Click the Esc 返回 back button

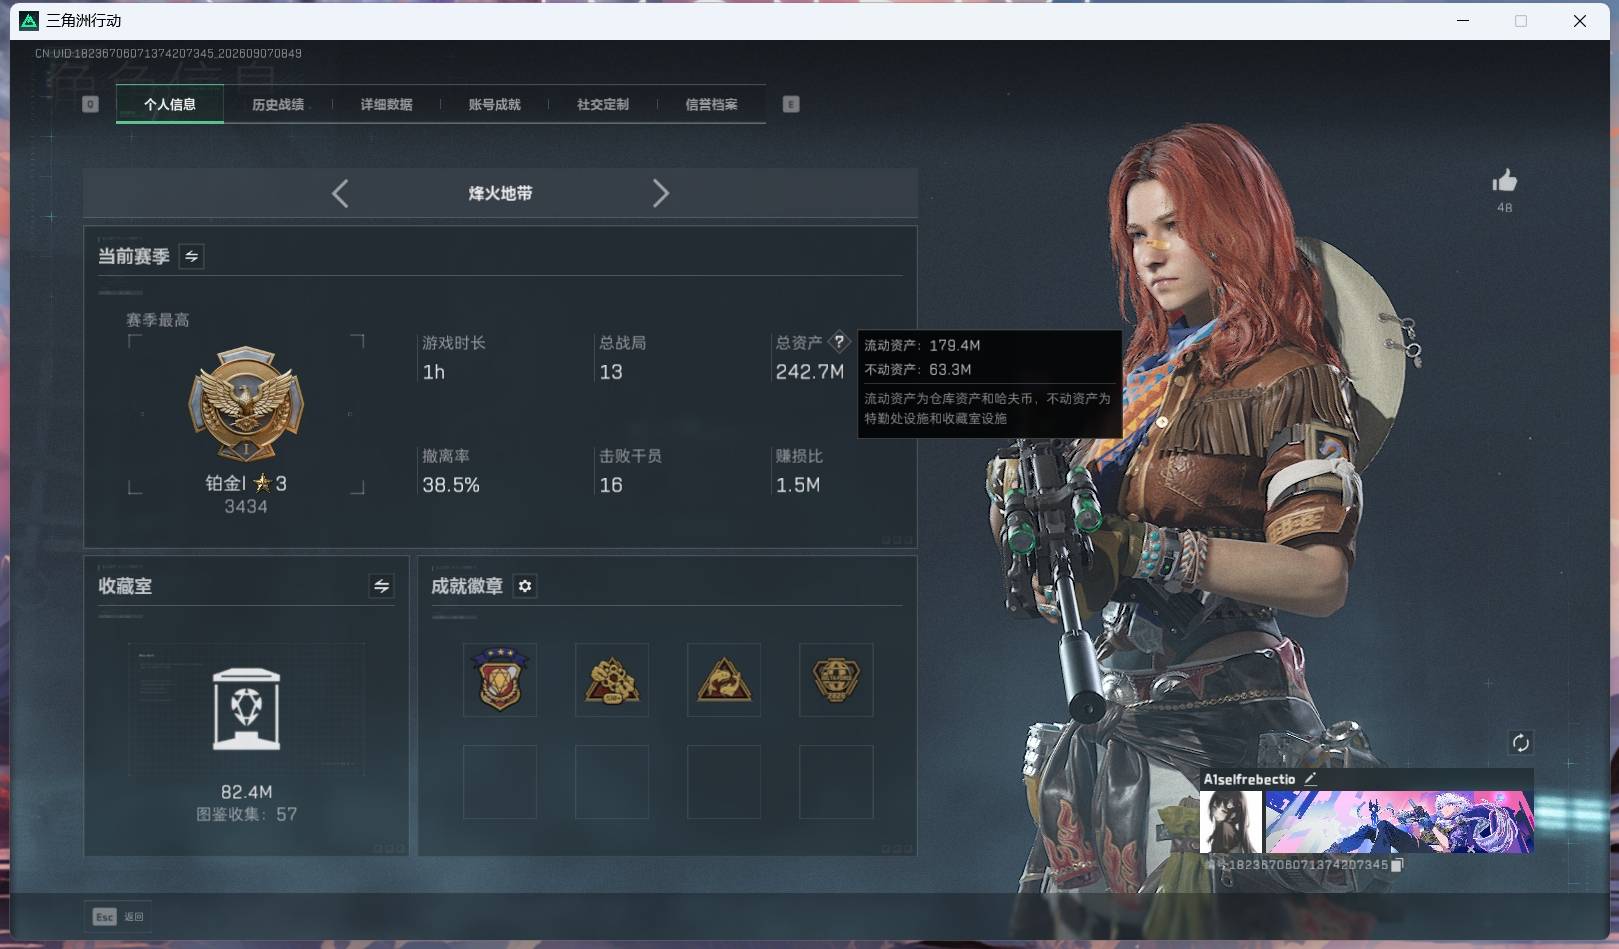point(119,916)
